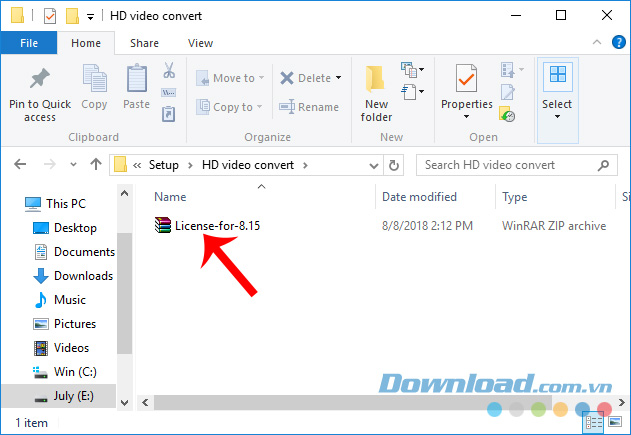Expand the Delete options arrow
Viewport: 631px width, 435px height.
pyautogui.click(x=338, y=78)
